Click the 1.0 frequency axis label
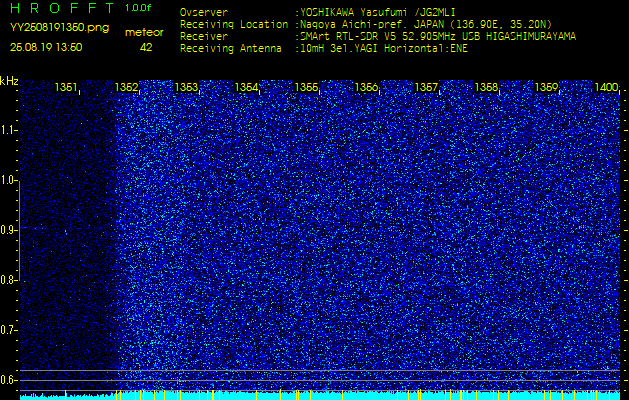 point(8,180)
